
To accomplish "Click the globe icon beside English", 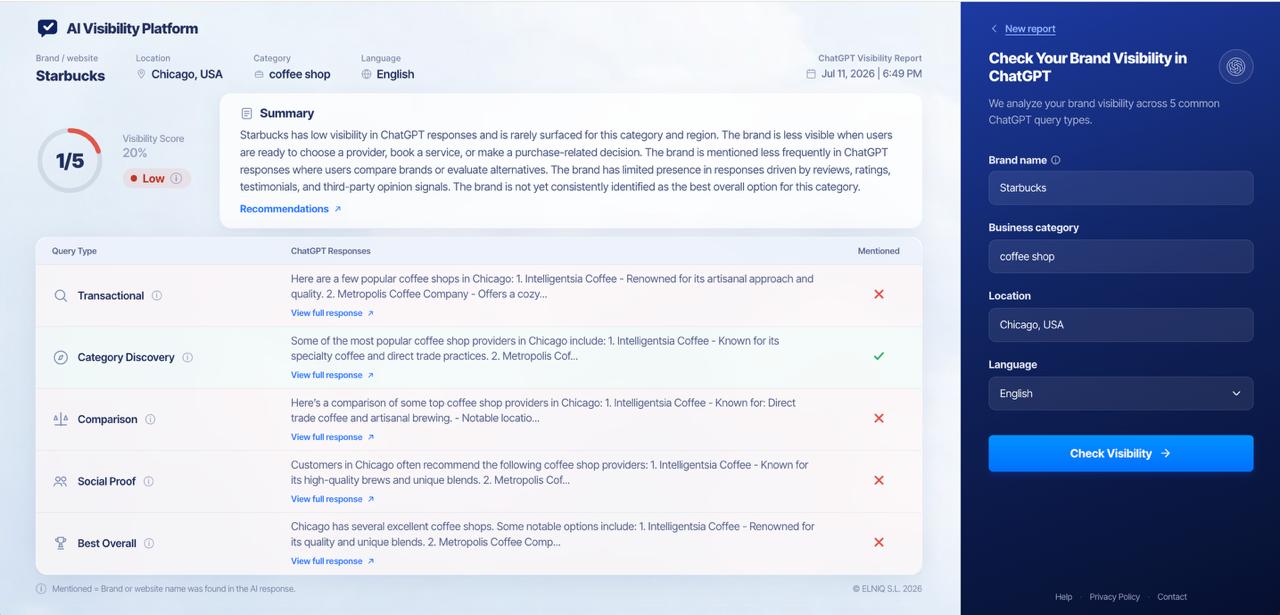I will click(x=366, y=74).
